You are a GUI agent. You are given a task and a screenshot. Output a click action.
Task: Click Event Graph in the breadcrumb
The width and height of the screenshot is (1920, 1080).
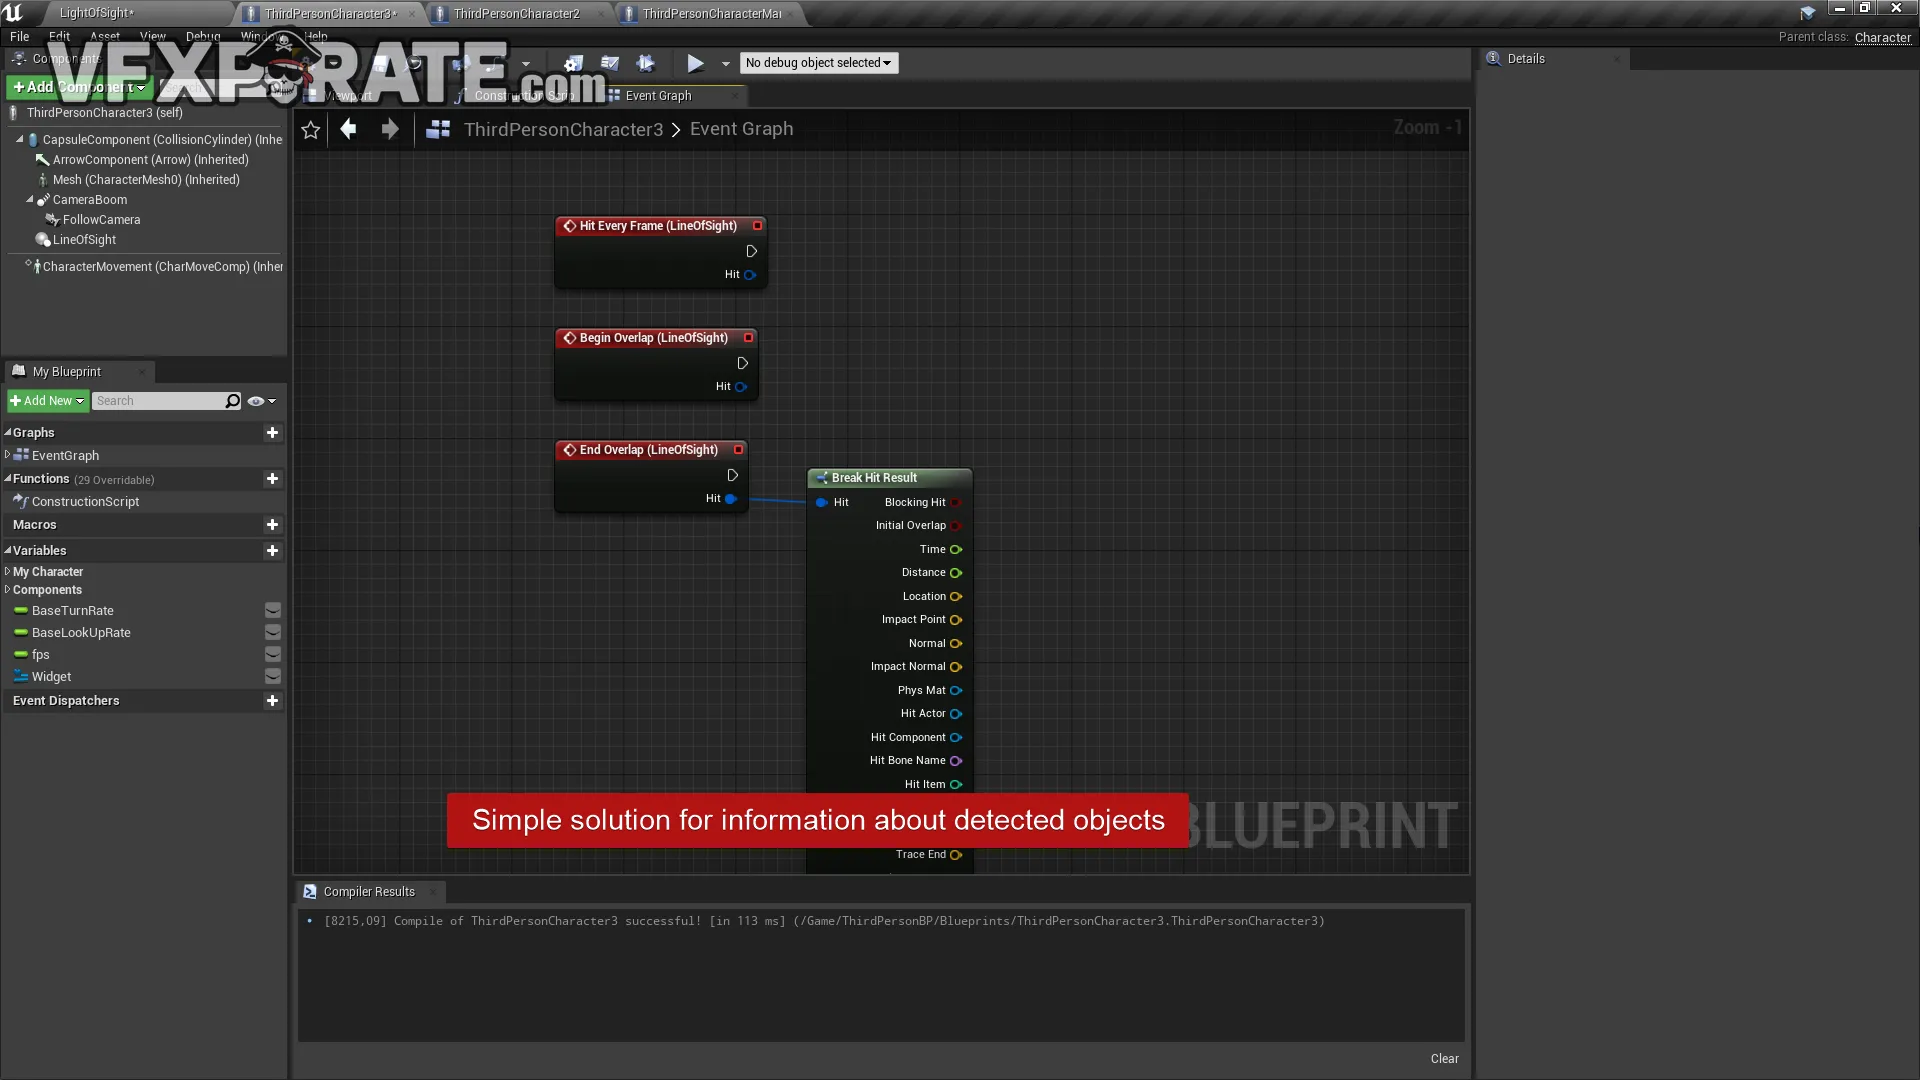click(741, 129)
